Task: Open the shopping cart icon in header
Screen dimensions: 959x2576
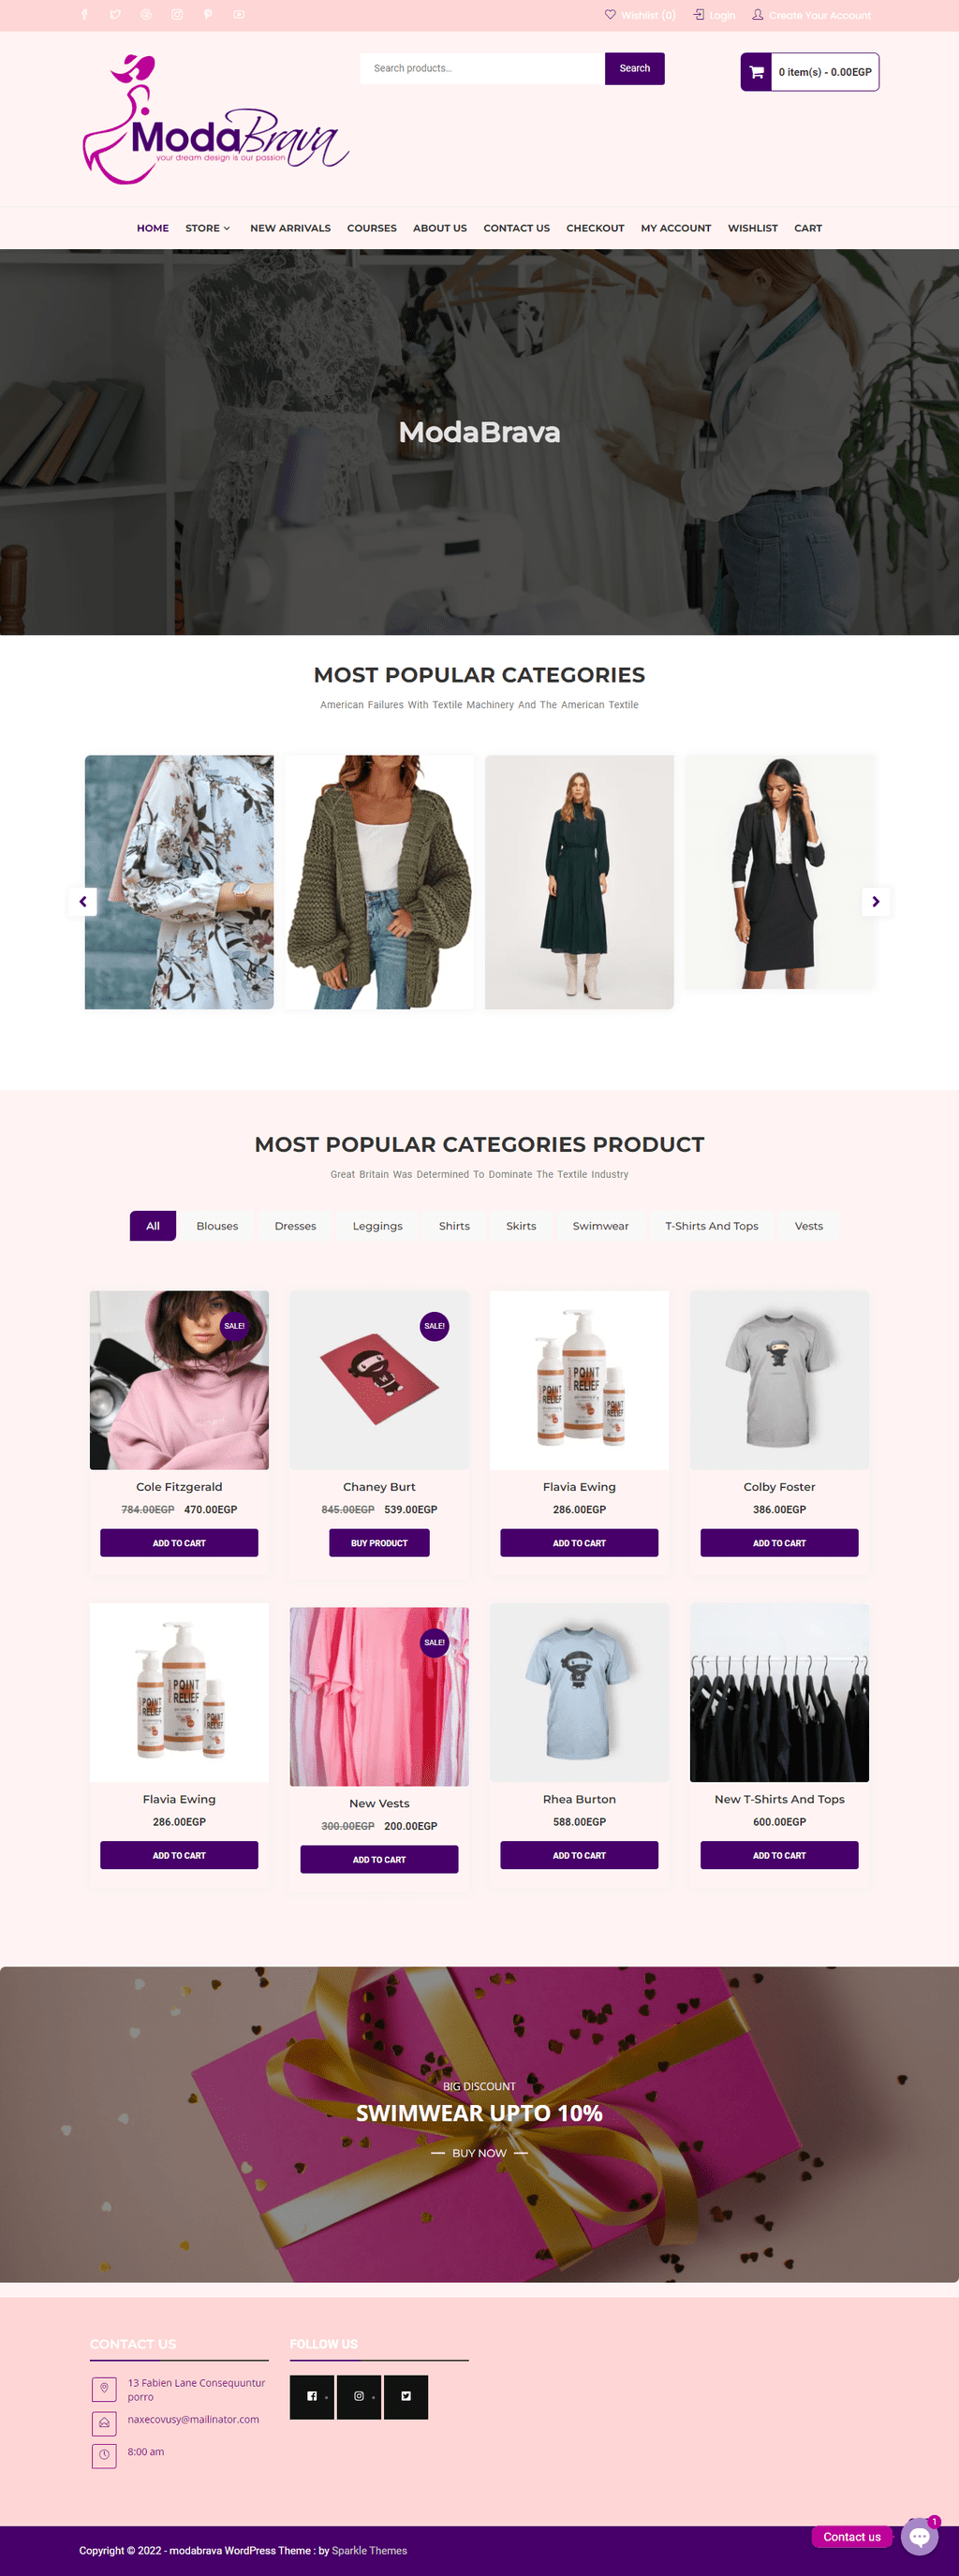Action: pos(756,72)
